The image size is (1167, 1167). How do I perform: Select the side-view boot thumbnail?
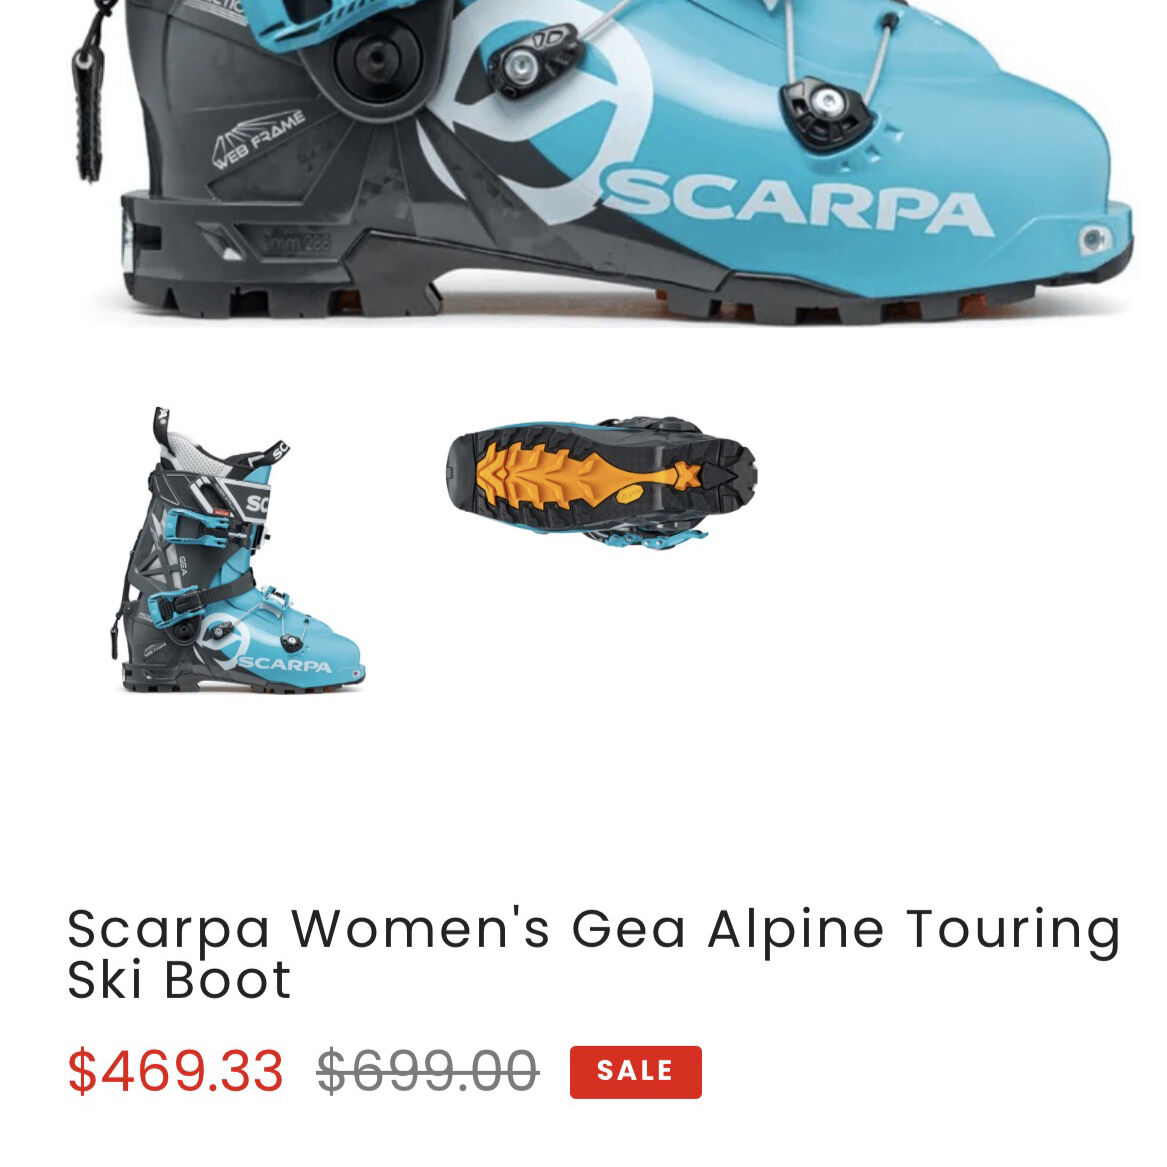click(x=238, y=550)
